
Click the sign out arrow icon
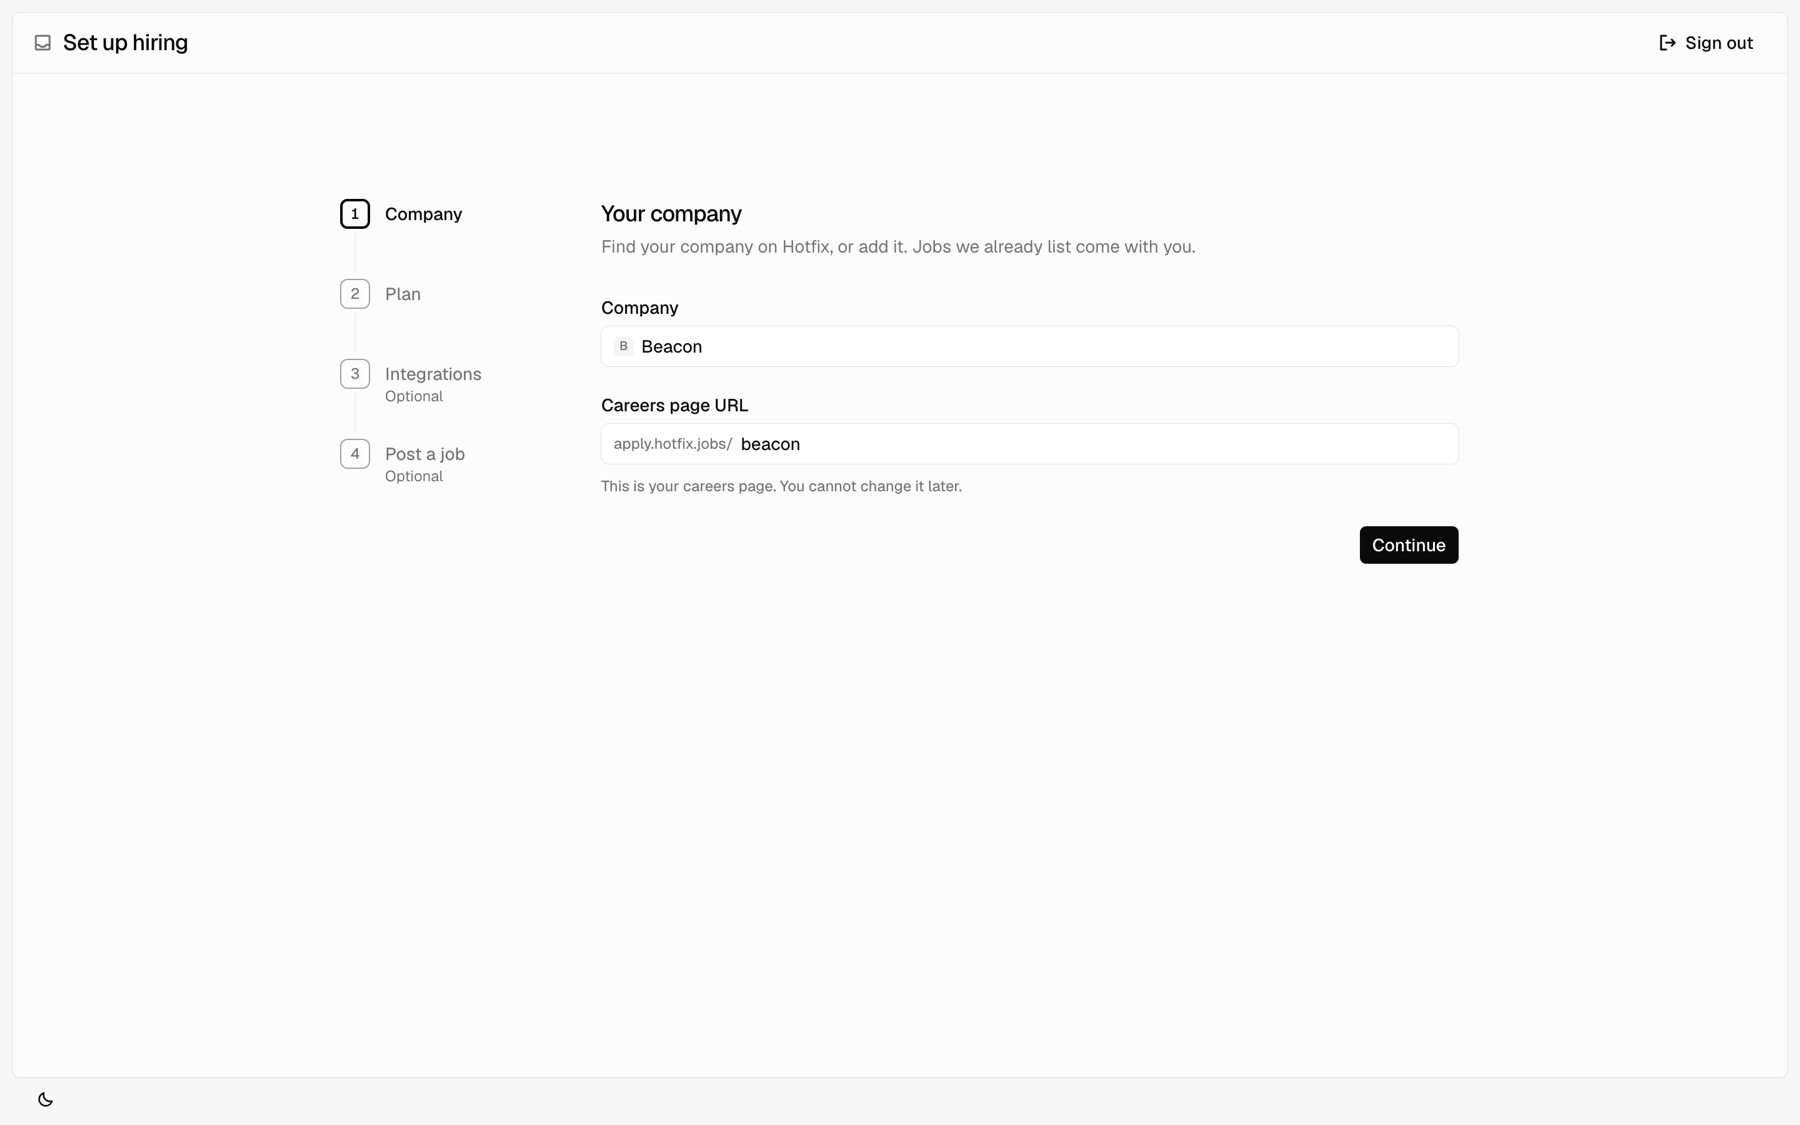[x=1667, y=43]
